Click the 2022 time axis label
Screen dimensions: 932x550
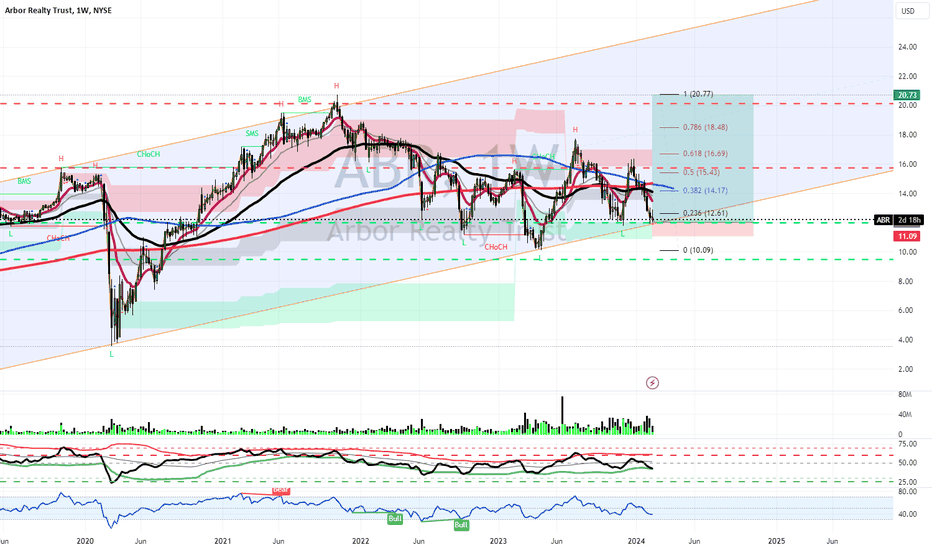[360, 542]
